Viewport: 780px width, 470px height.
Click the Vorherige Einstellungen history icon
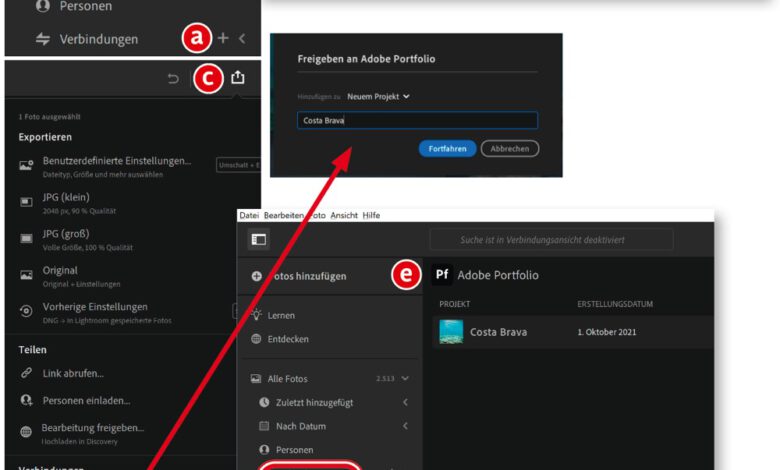tap(26, 311)
